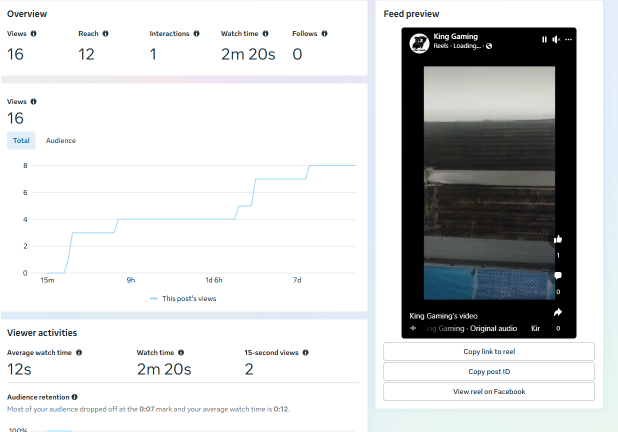
Task: Click the audio plus icon beside Original audio
Action: (x=413, y=328)
